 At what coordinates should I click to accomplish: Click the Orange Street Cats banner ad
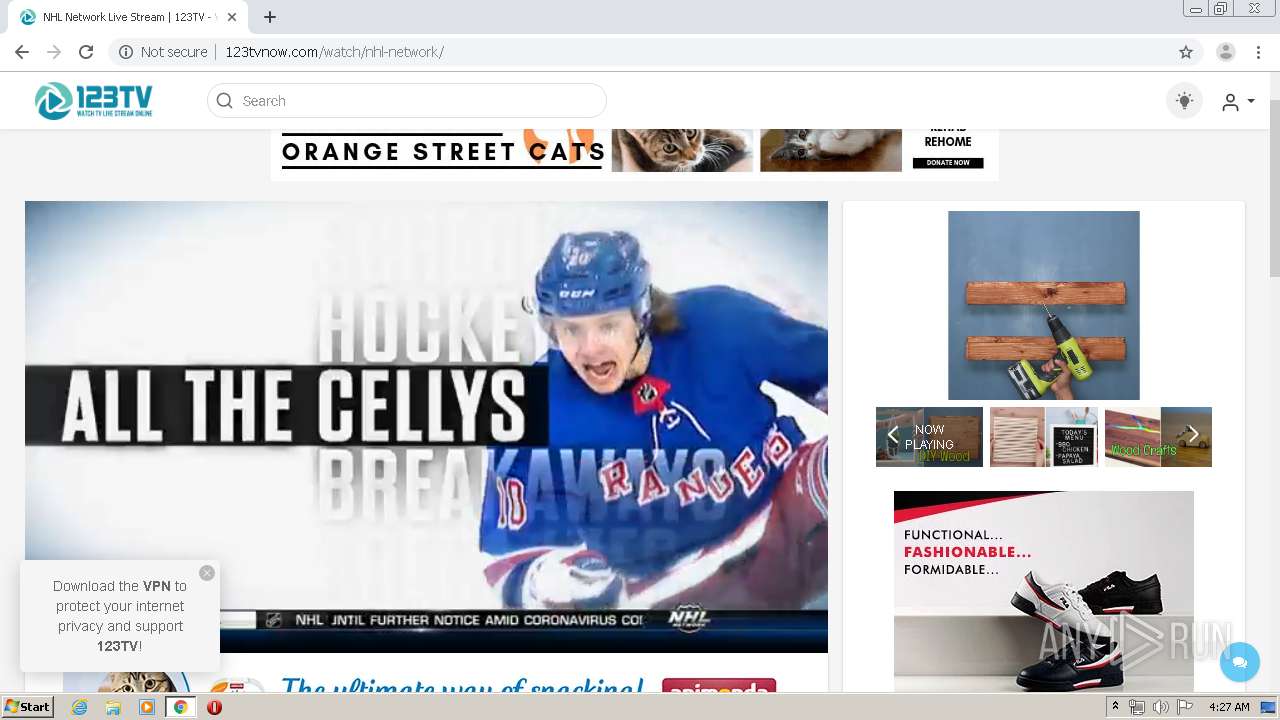click(634, 153)
